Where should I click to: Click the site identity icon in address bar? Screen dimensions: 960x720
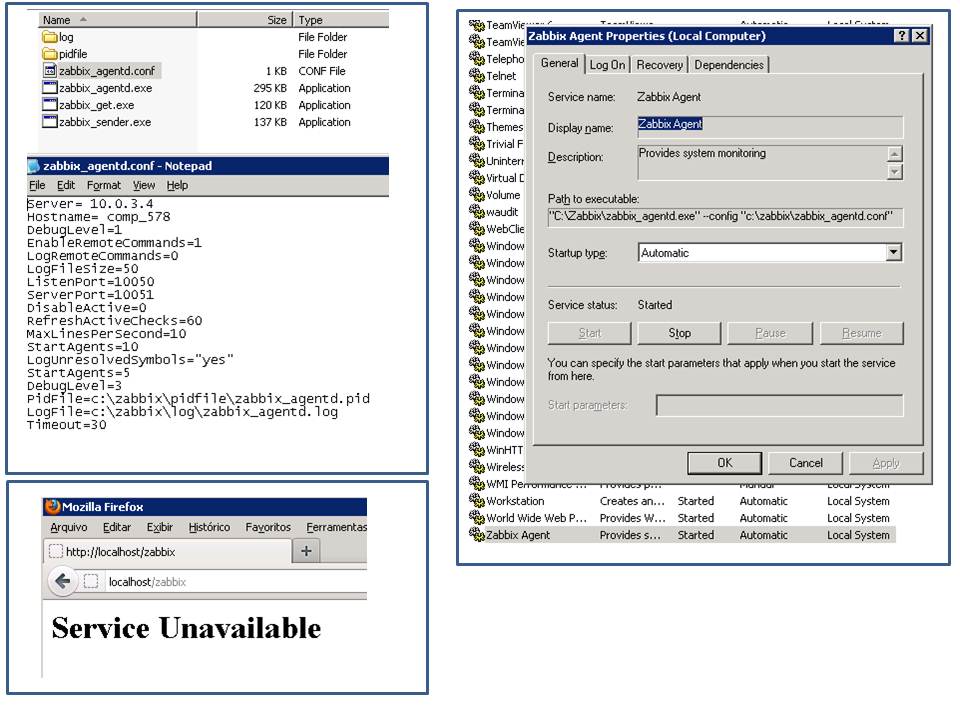(91, 581)
